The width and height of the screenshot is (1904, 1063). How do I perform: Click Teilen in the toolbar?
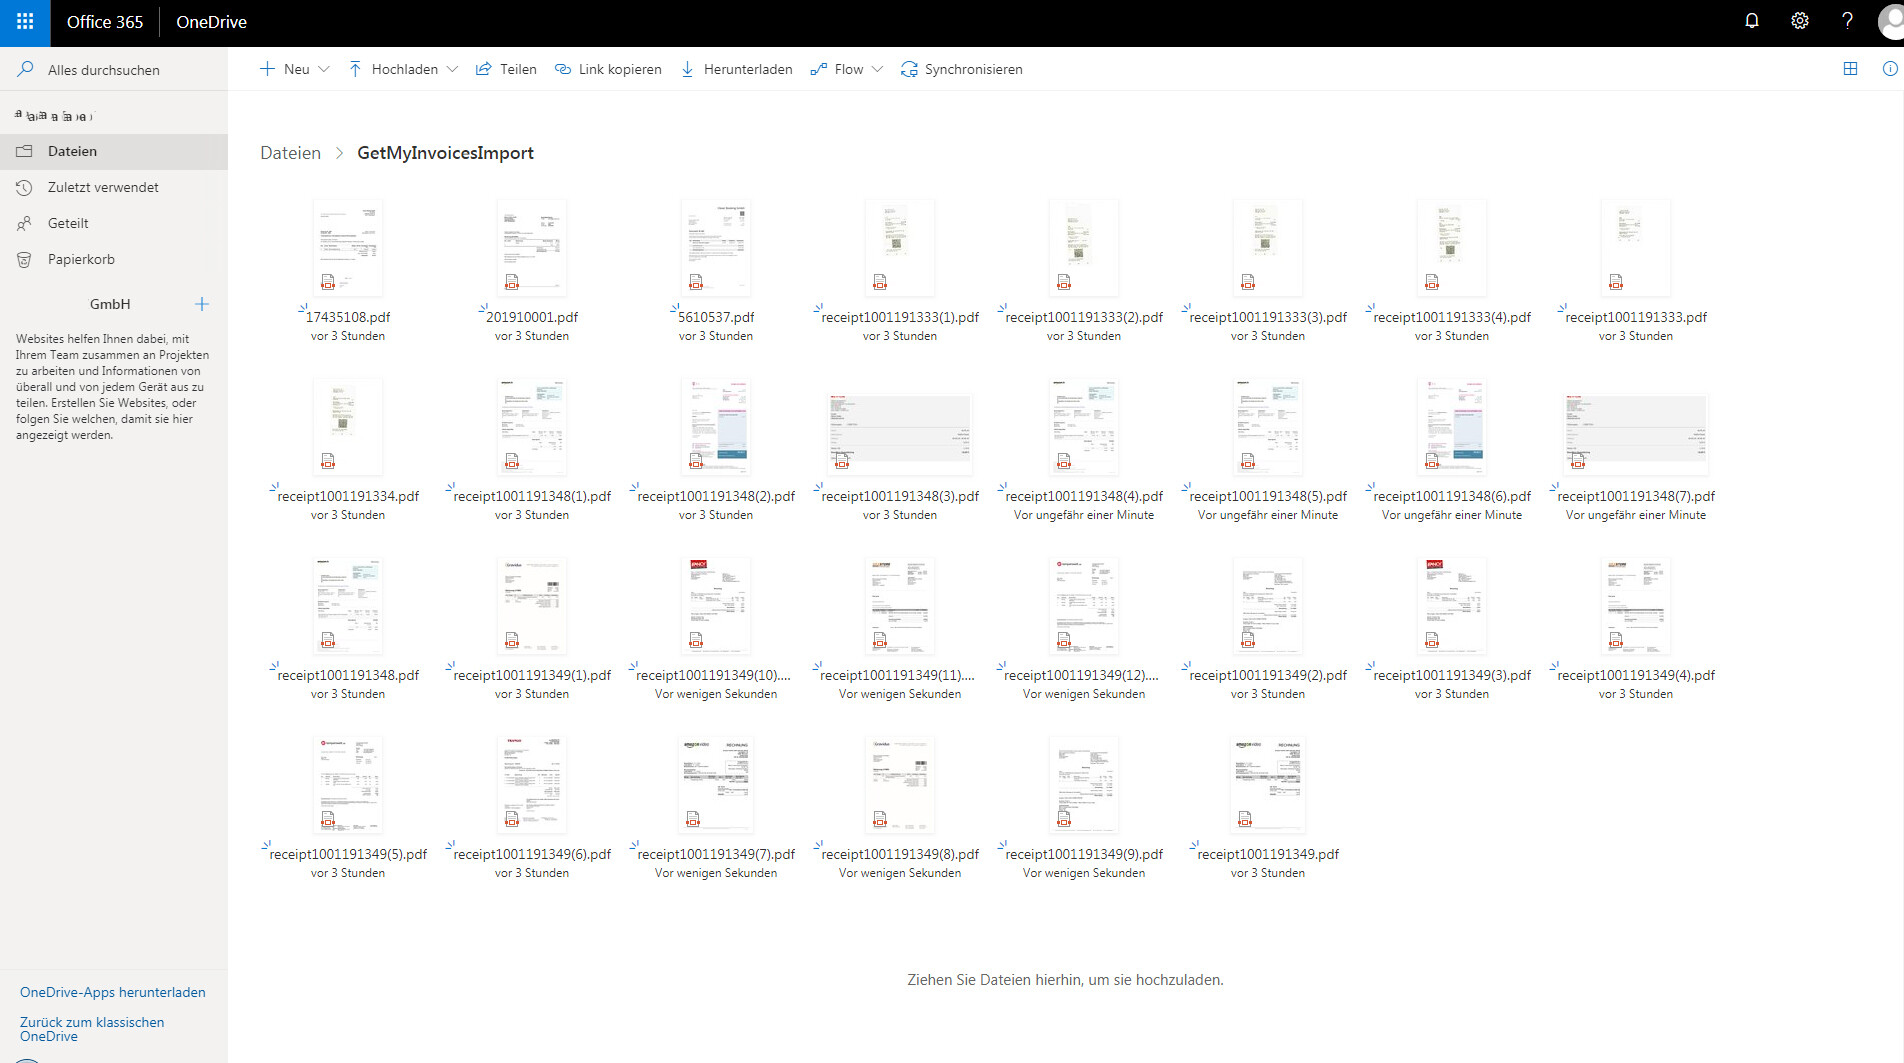pos(506,69)
